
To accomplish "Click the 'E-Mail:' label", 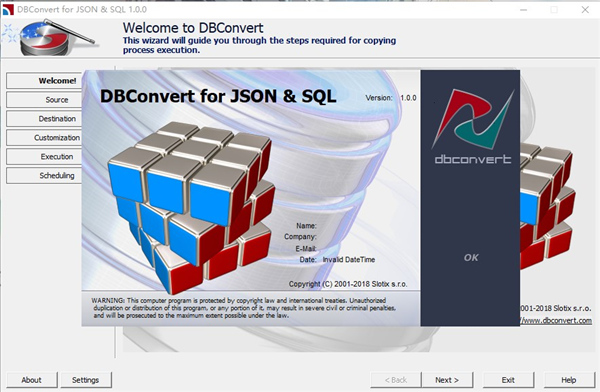I will [306, 249].
